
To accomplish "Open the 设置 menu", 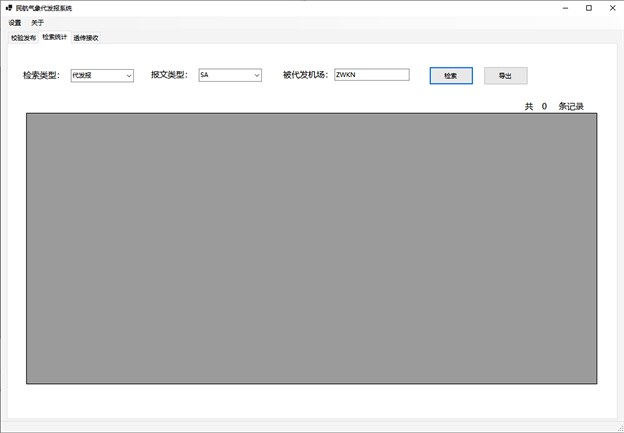I will [14, 22].
